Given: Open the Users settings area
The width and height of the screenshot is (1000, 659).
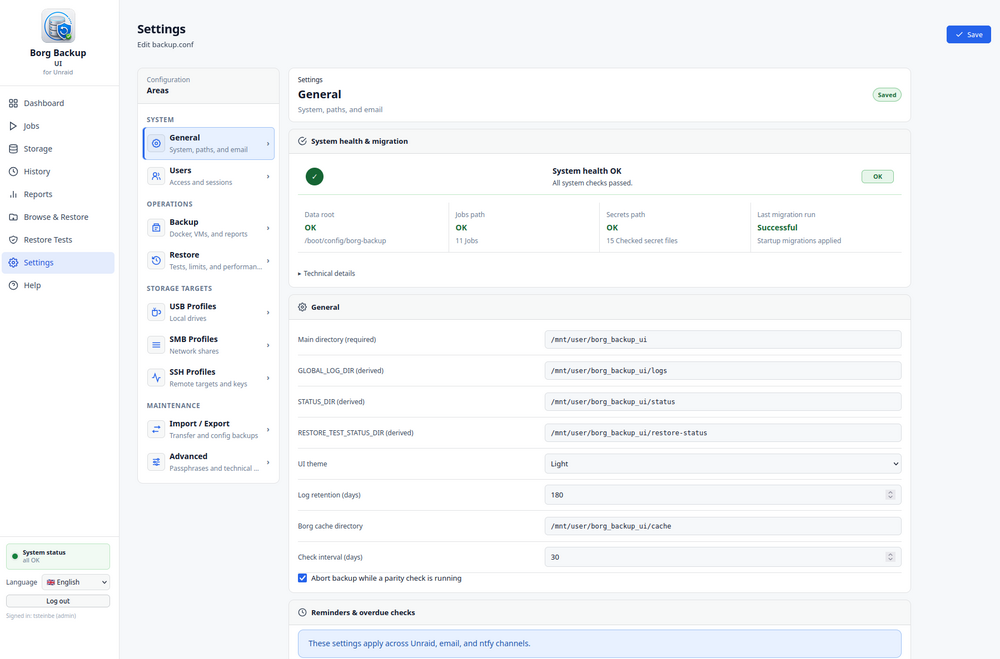Looking at the screenshot, I should (209, 176).
